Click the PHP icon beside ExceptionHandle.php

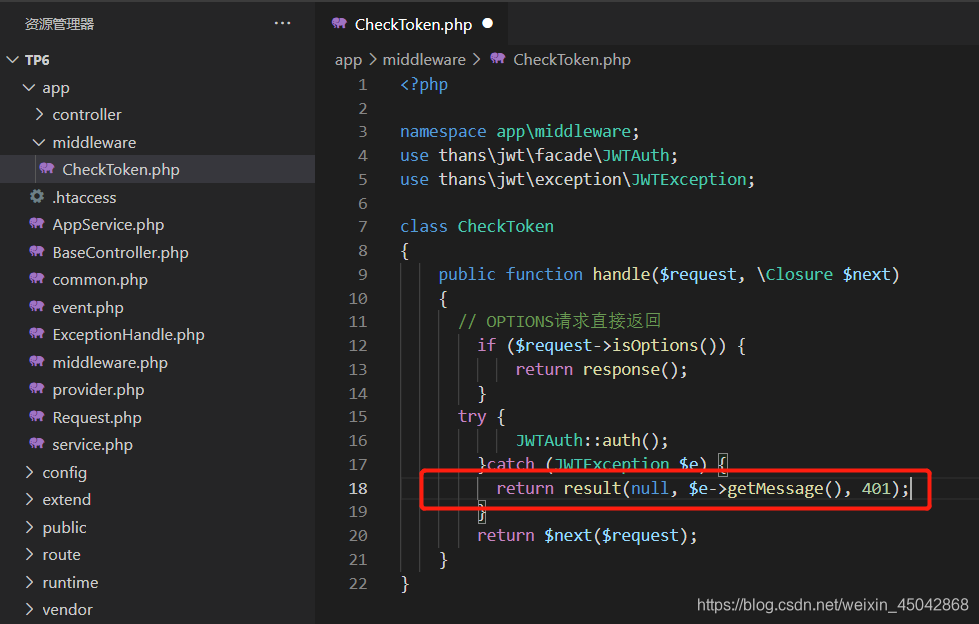tap(37, 335)
